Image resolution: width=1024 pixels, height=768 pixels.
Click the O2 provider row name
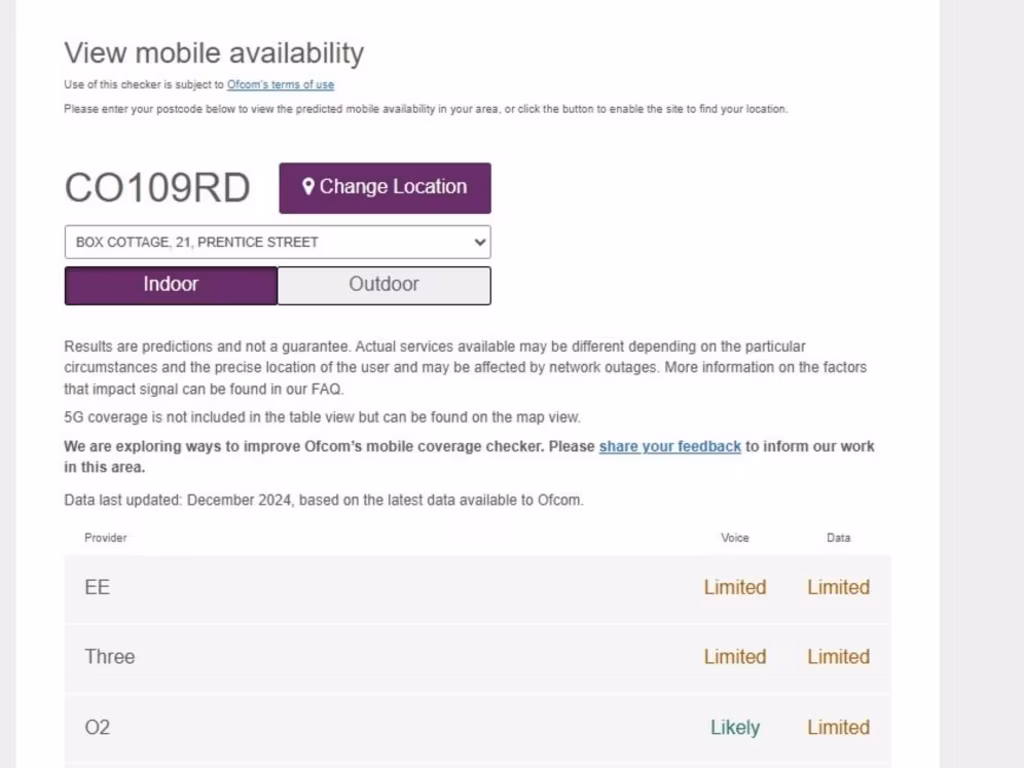coord(97,727)
